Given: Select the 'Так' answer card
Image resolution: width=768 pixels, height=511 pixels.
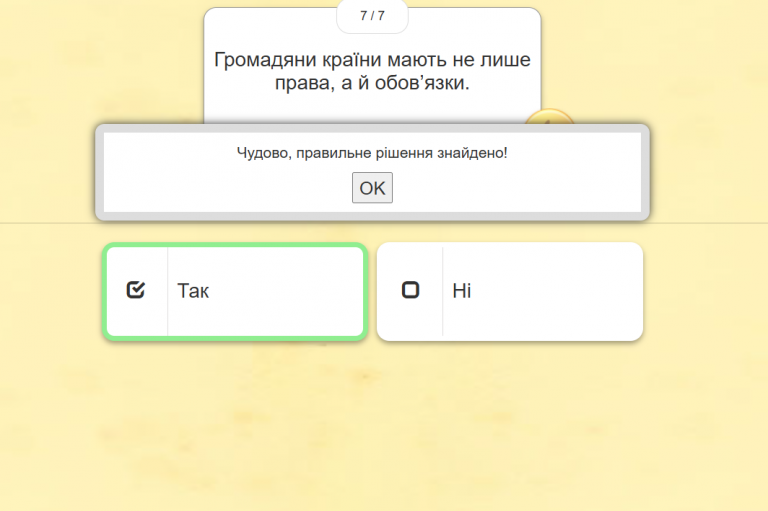Looking at the screenshot, I should pos(235,292).
